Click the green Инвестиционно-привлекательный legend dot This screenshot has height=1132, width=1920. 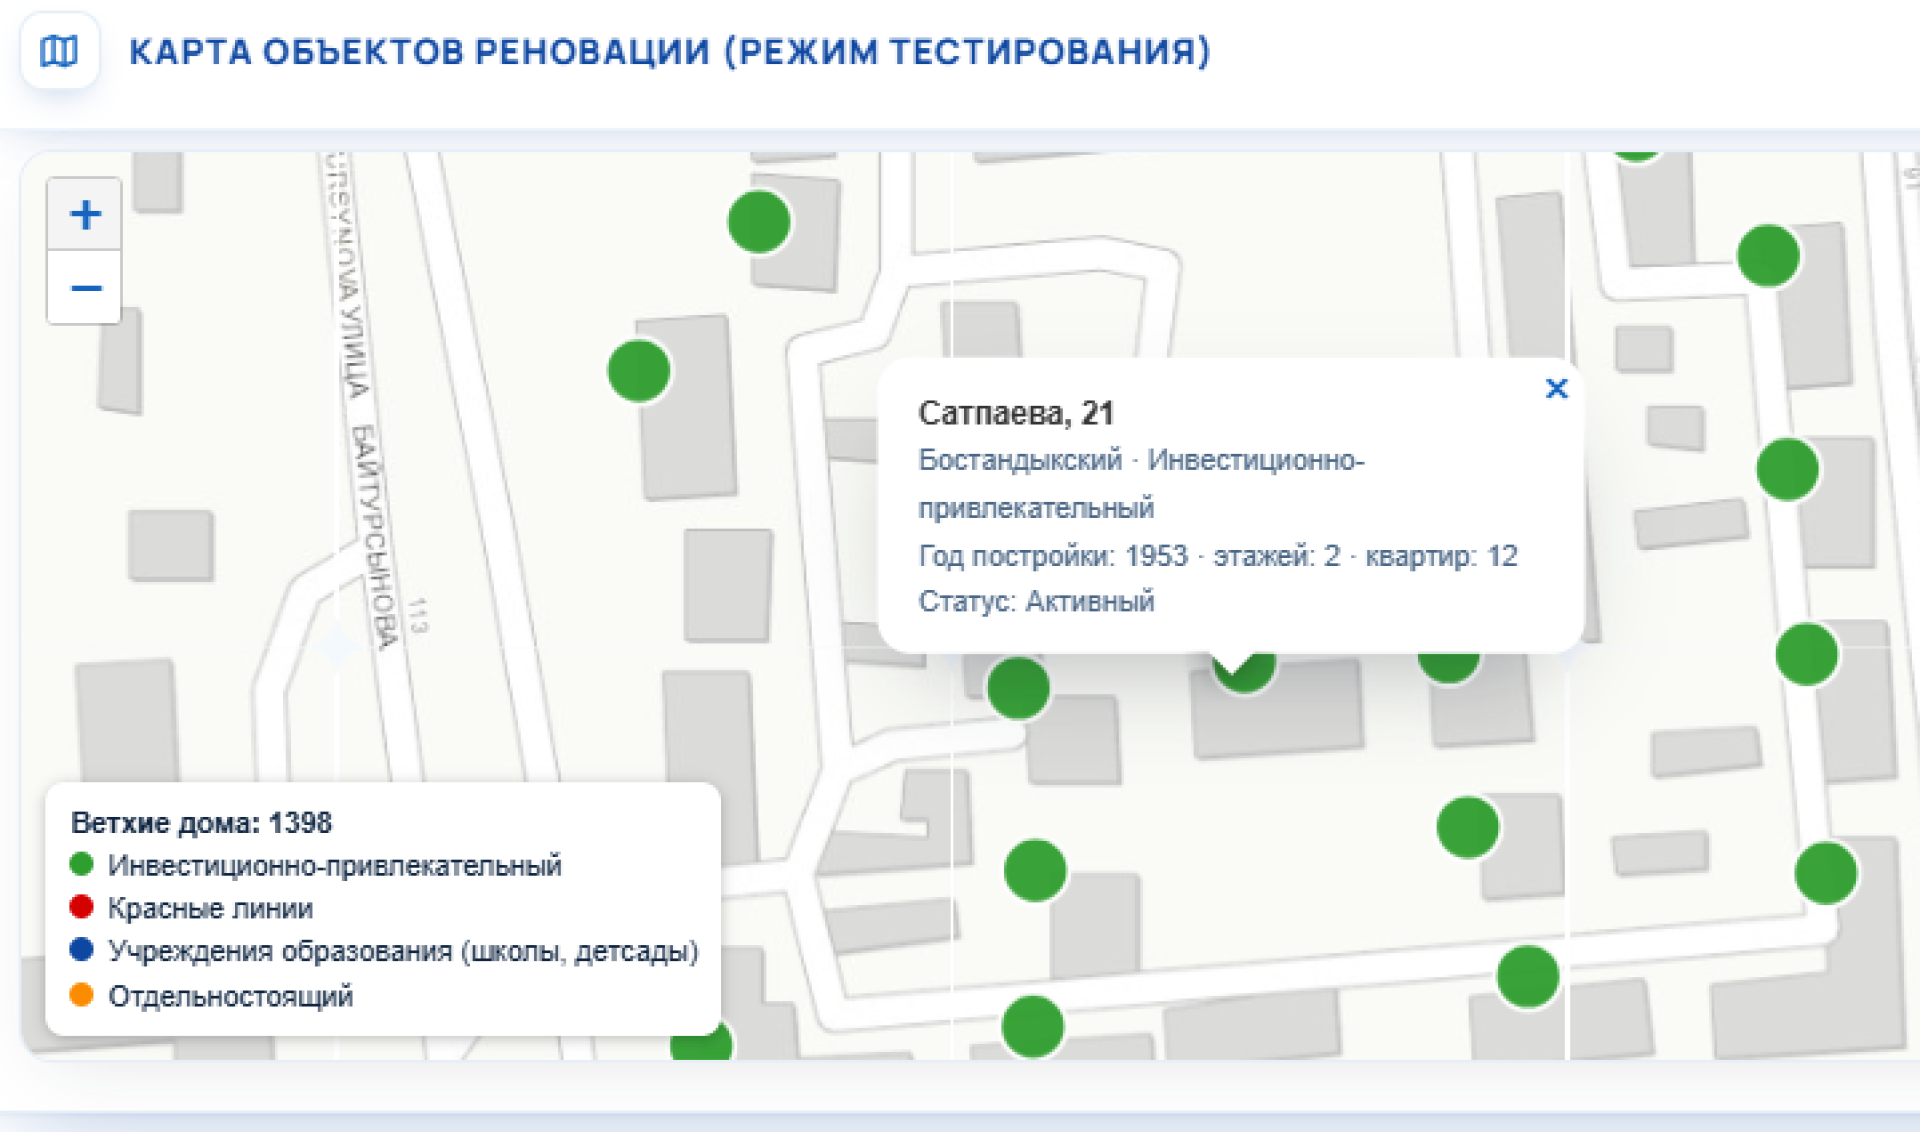pyautogui.click(x=82, y=864)
